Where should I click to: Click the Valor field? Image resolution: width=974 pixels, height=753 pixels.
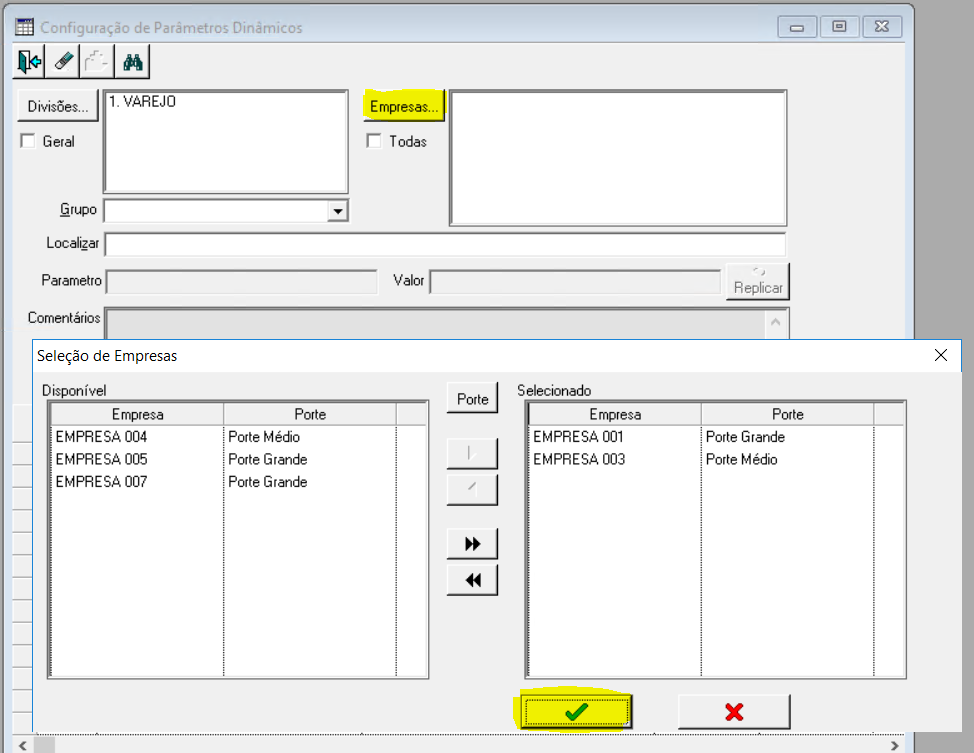tap(575, 281)
